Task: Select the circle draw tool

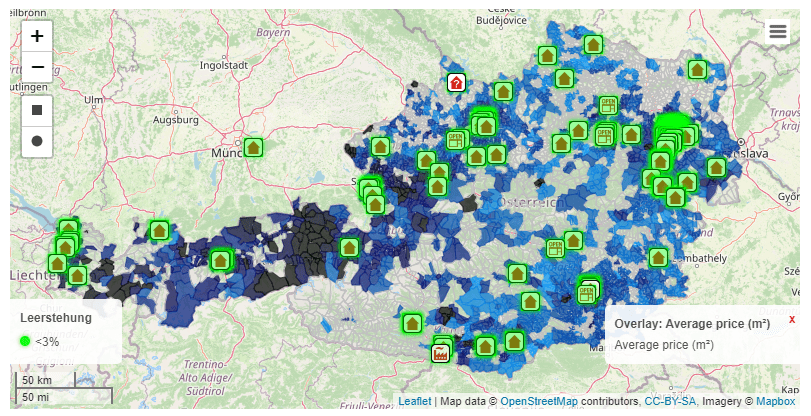Action: point(37,141)
